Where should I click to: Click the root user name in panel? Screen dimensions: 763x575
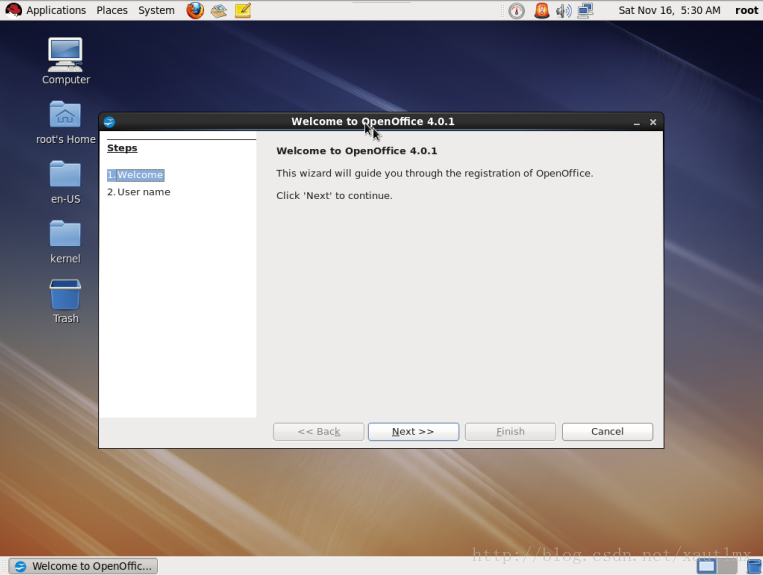click(746, 10)
